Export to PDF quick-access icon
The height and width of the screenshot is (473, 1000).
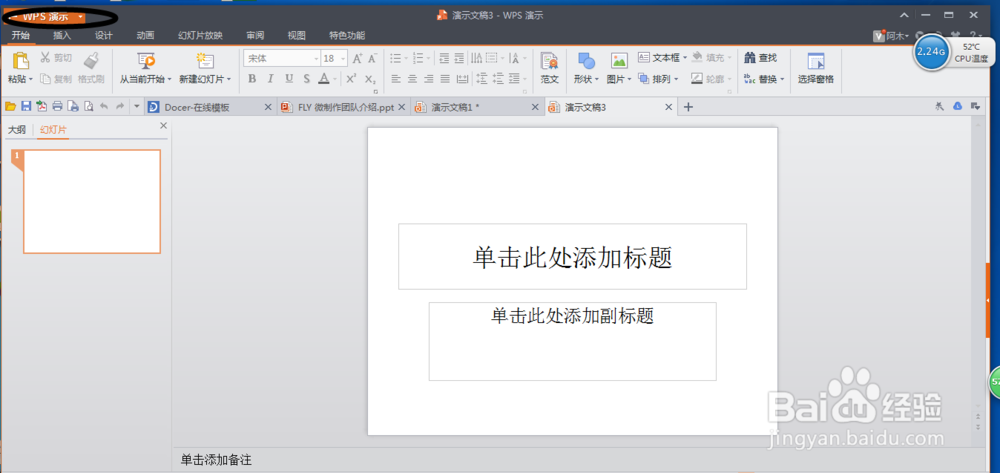click(x=41, y=106)
